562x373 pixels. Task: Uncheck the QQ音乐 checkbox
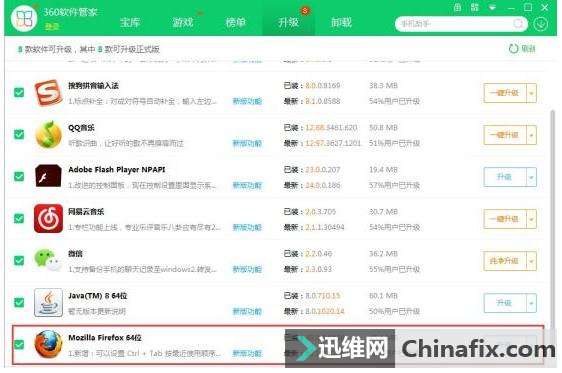coord(19,134)
